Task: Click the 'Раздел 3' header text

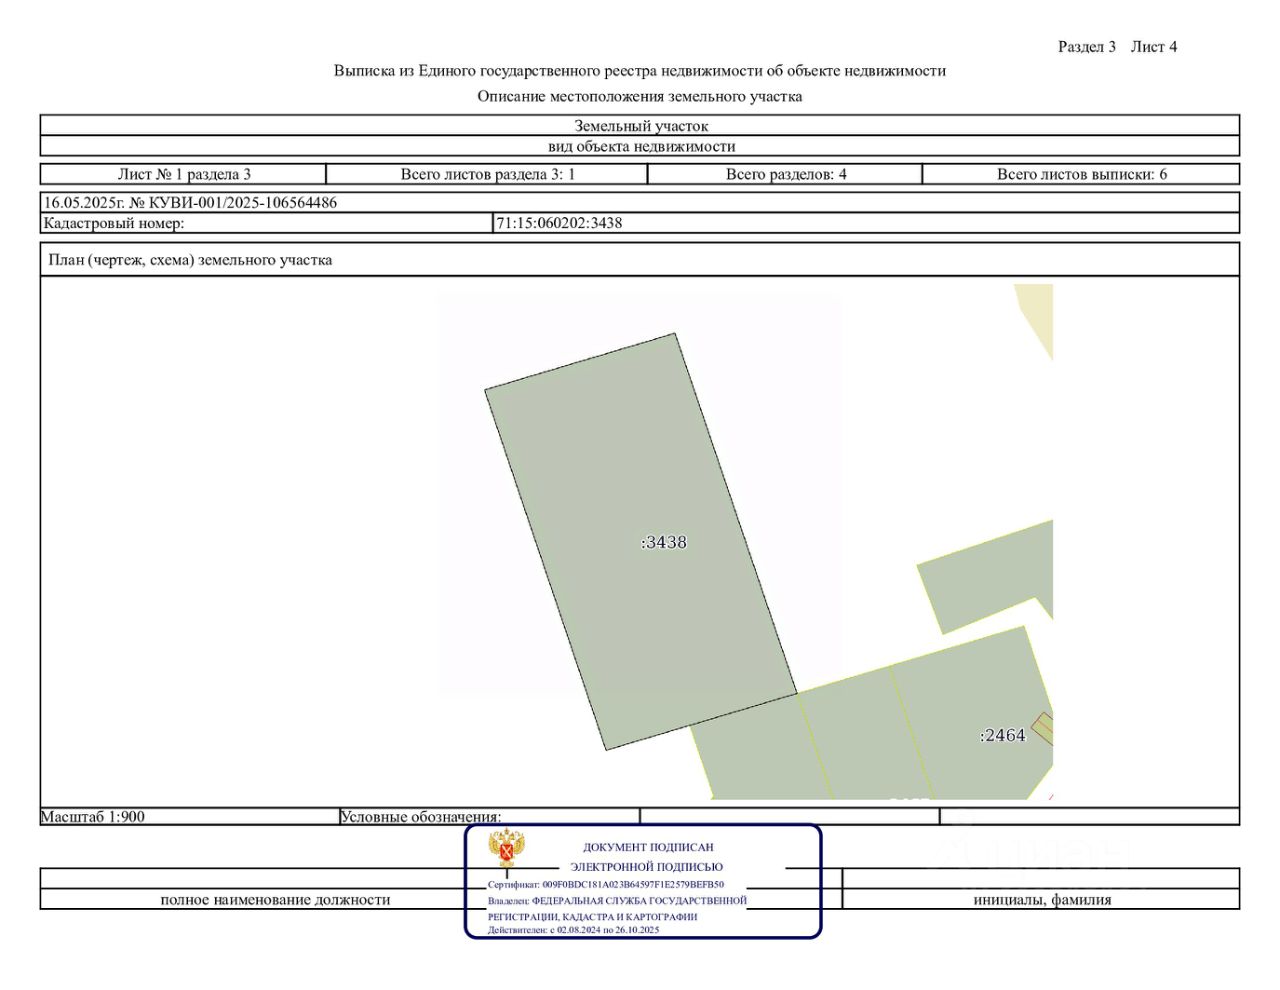Action: click(1087, 47)
